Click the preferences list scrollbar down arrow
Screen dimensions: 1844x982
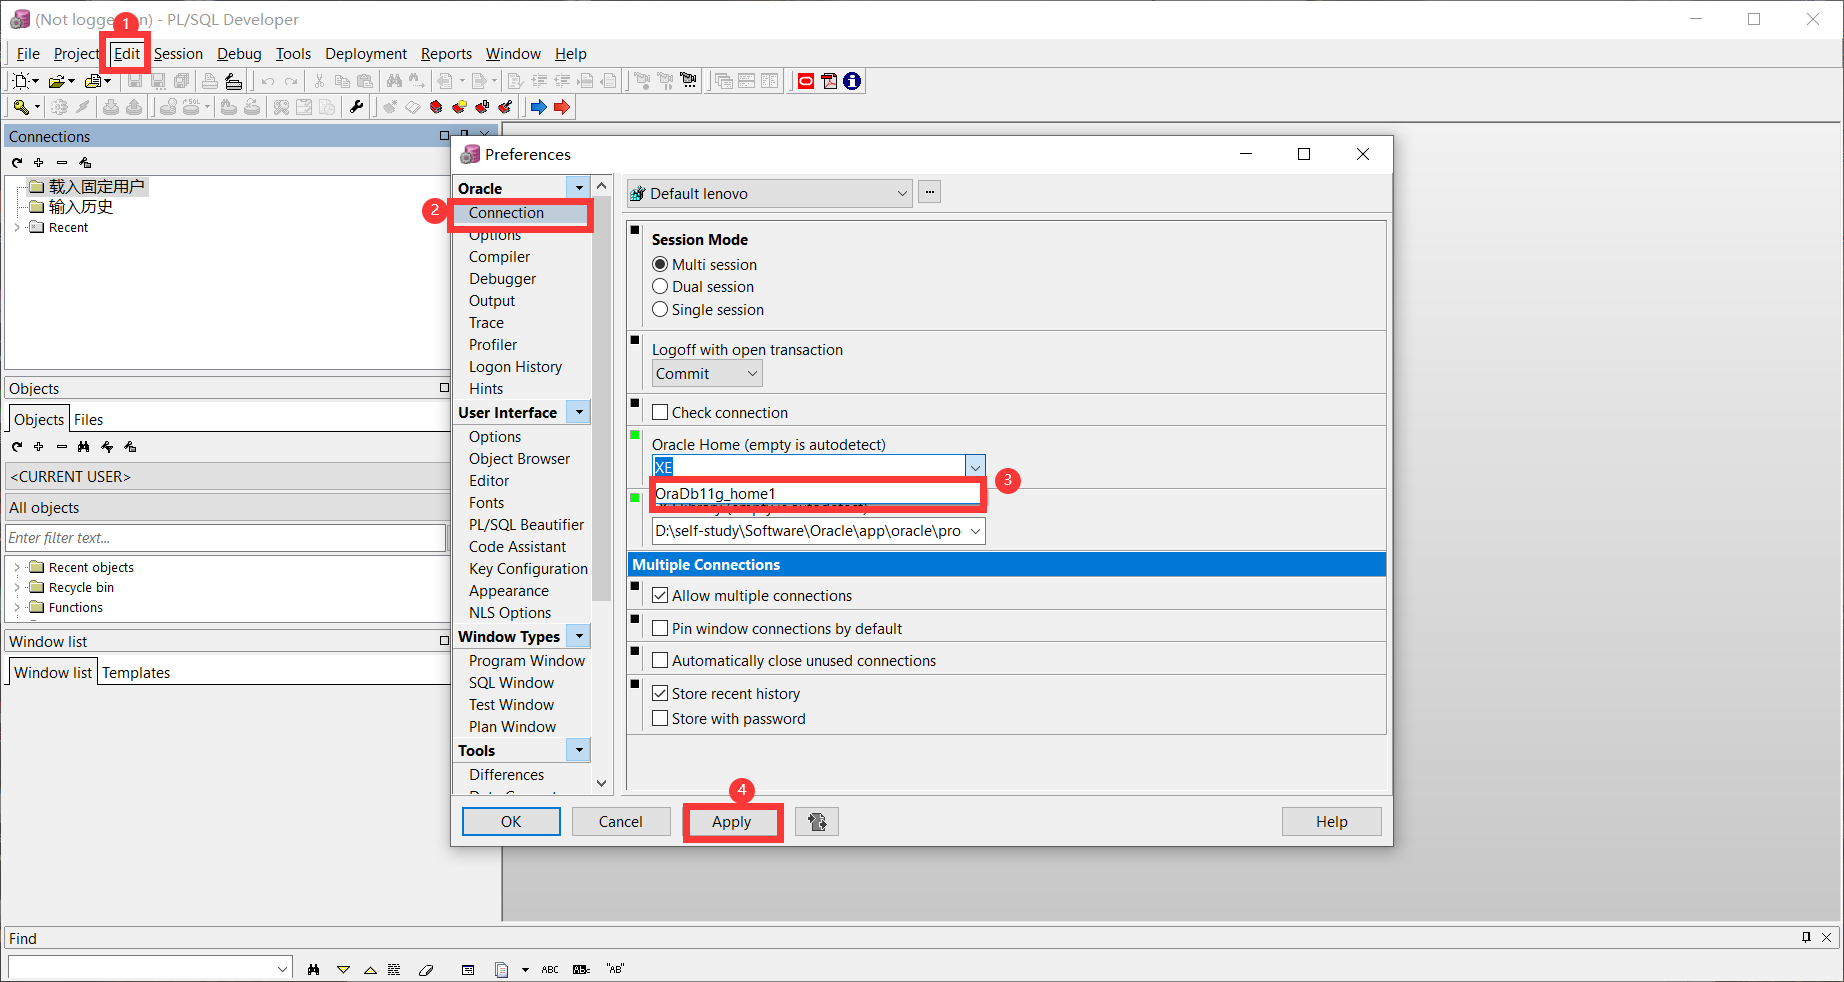pos(601,783)
